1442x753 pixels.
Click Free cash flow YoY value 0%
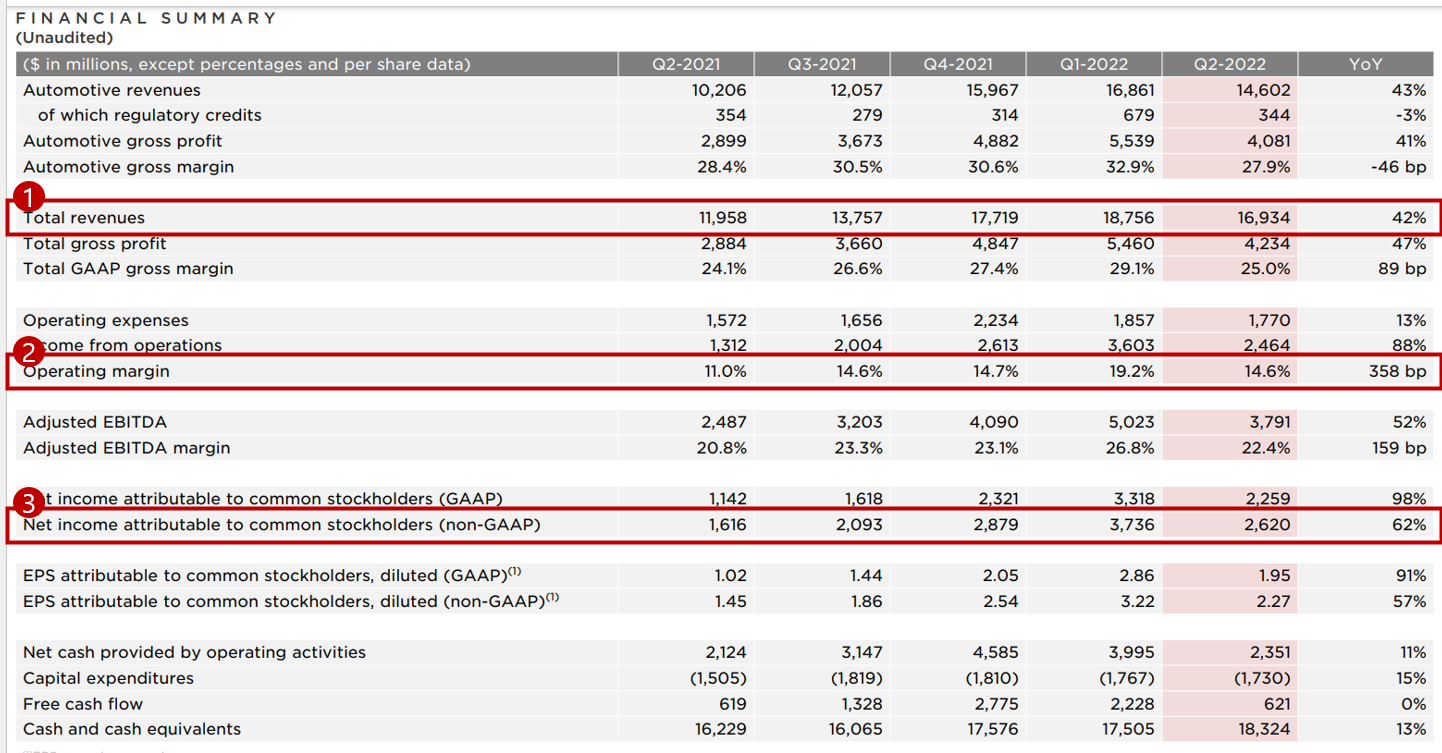(x=1412, y=704)
